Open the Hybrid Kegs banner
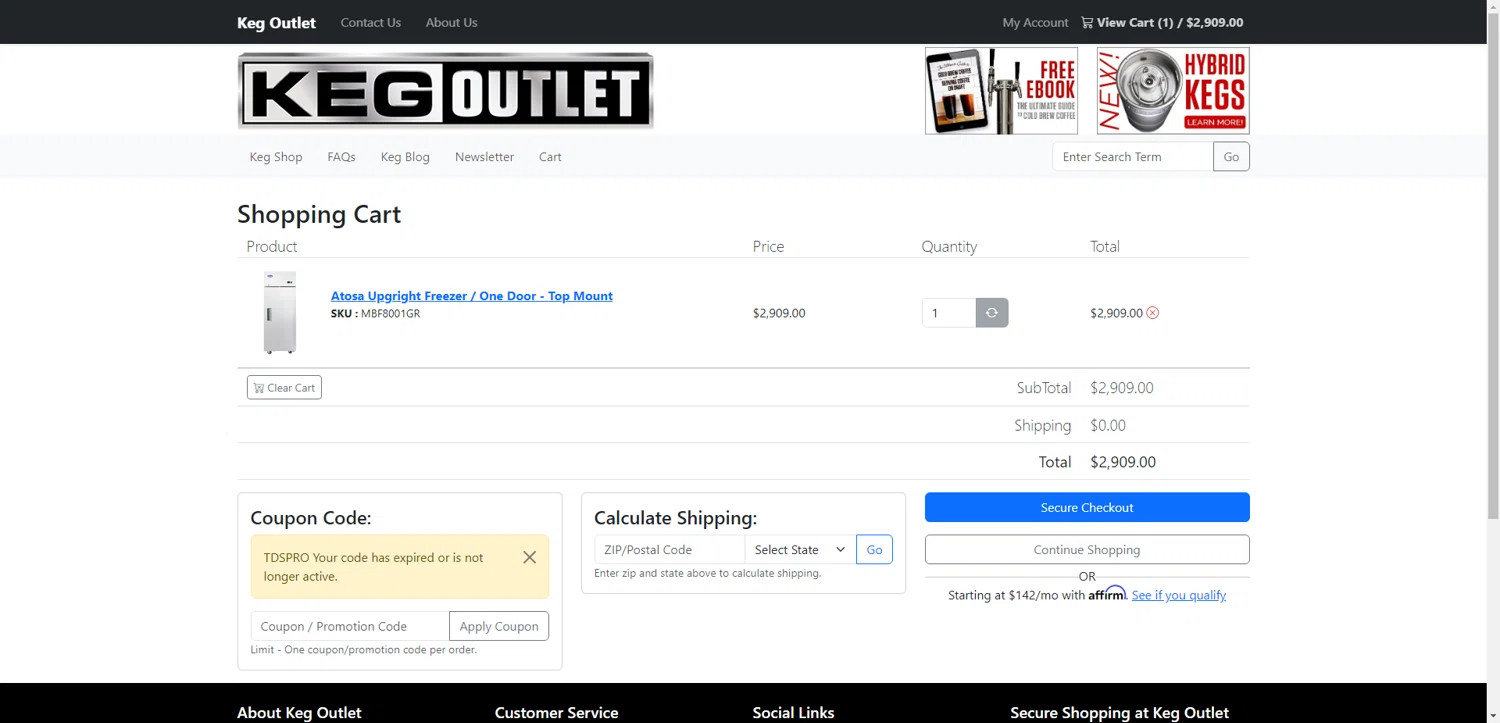1500x723 pixels. click(1173, 90)
